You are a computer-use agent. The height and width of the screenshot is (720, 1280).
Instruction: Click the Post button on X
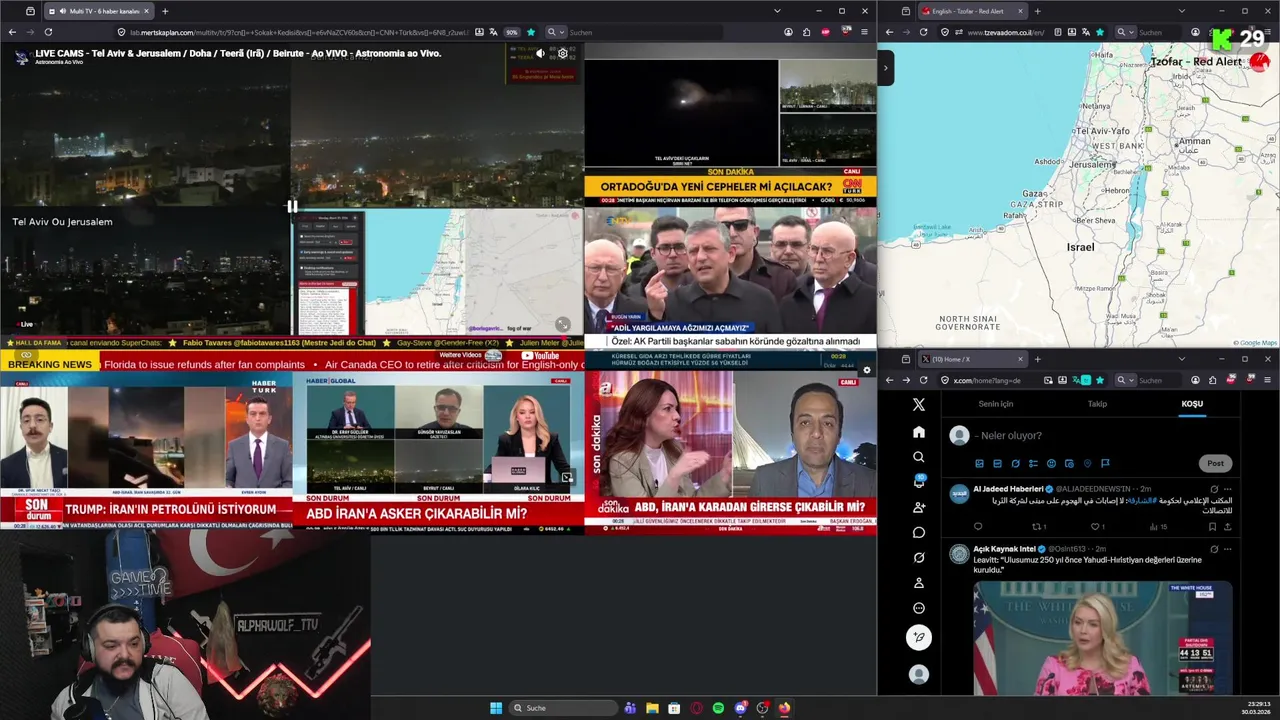pos(1215,463)
